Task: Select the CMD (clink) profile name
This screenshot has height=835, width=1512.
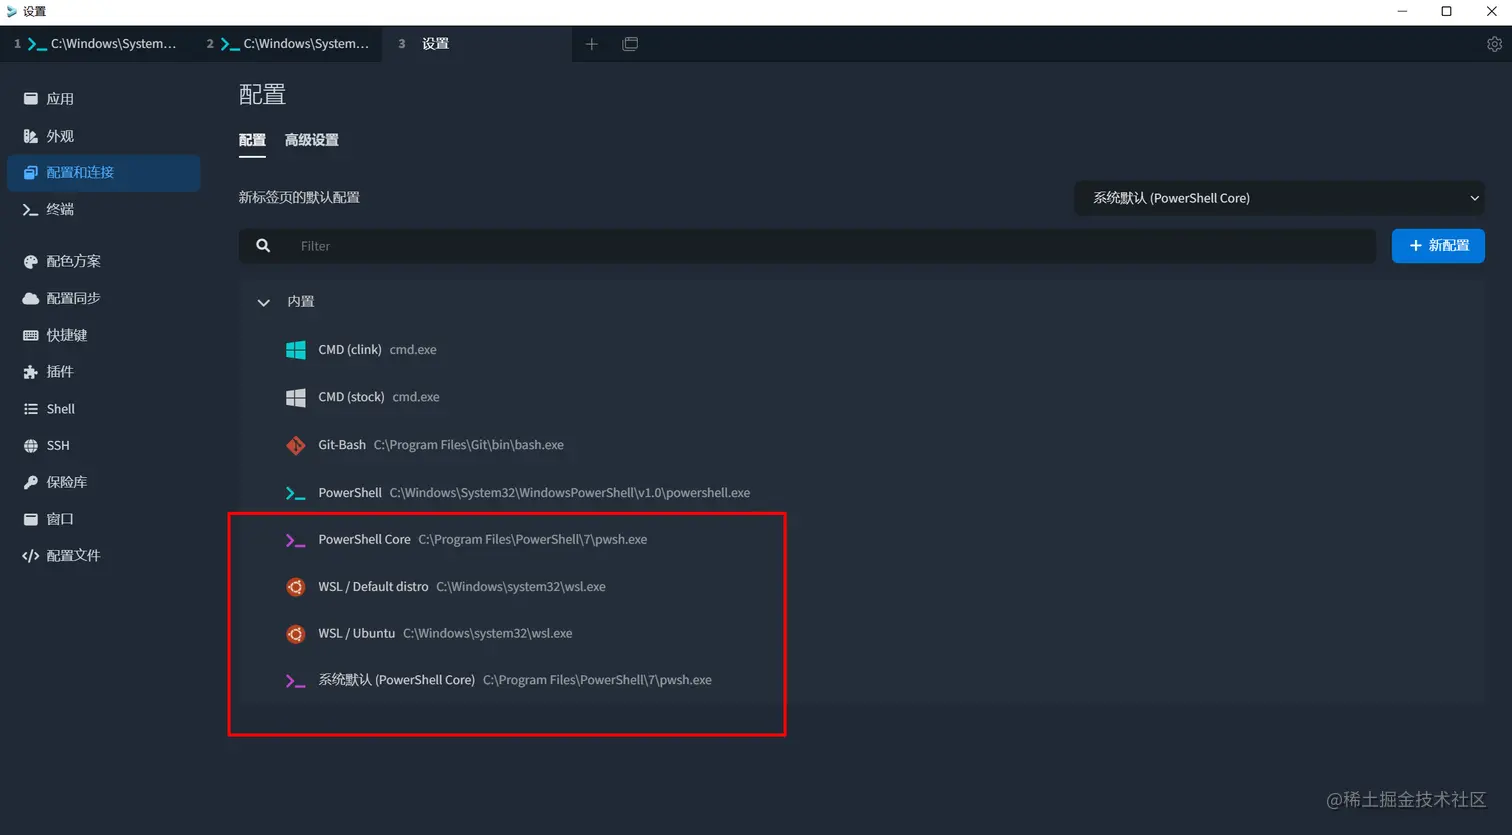Action: coord(350,350)
